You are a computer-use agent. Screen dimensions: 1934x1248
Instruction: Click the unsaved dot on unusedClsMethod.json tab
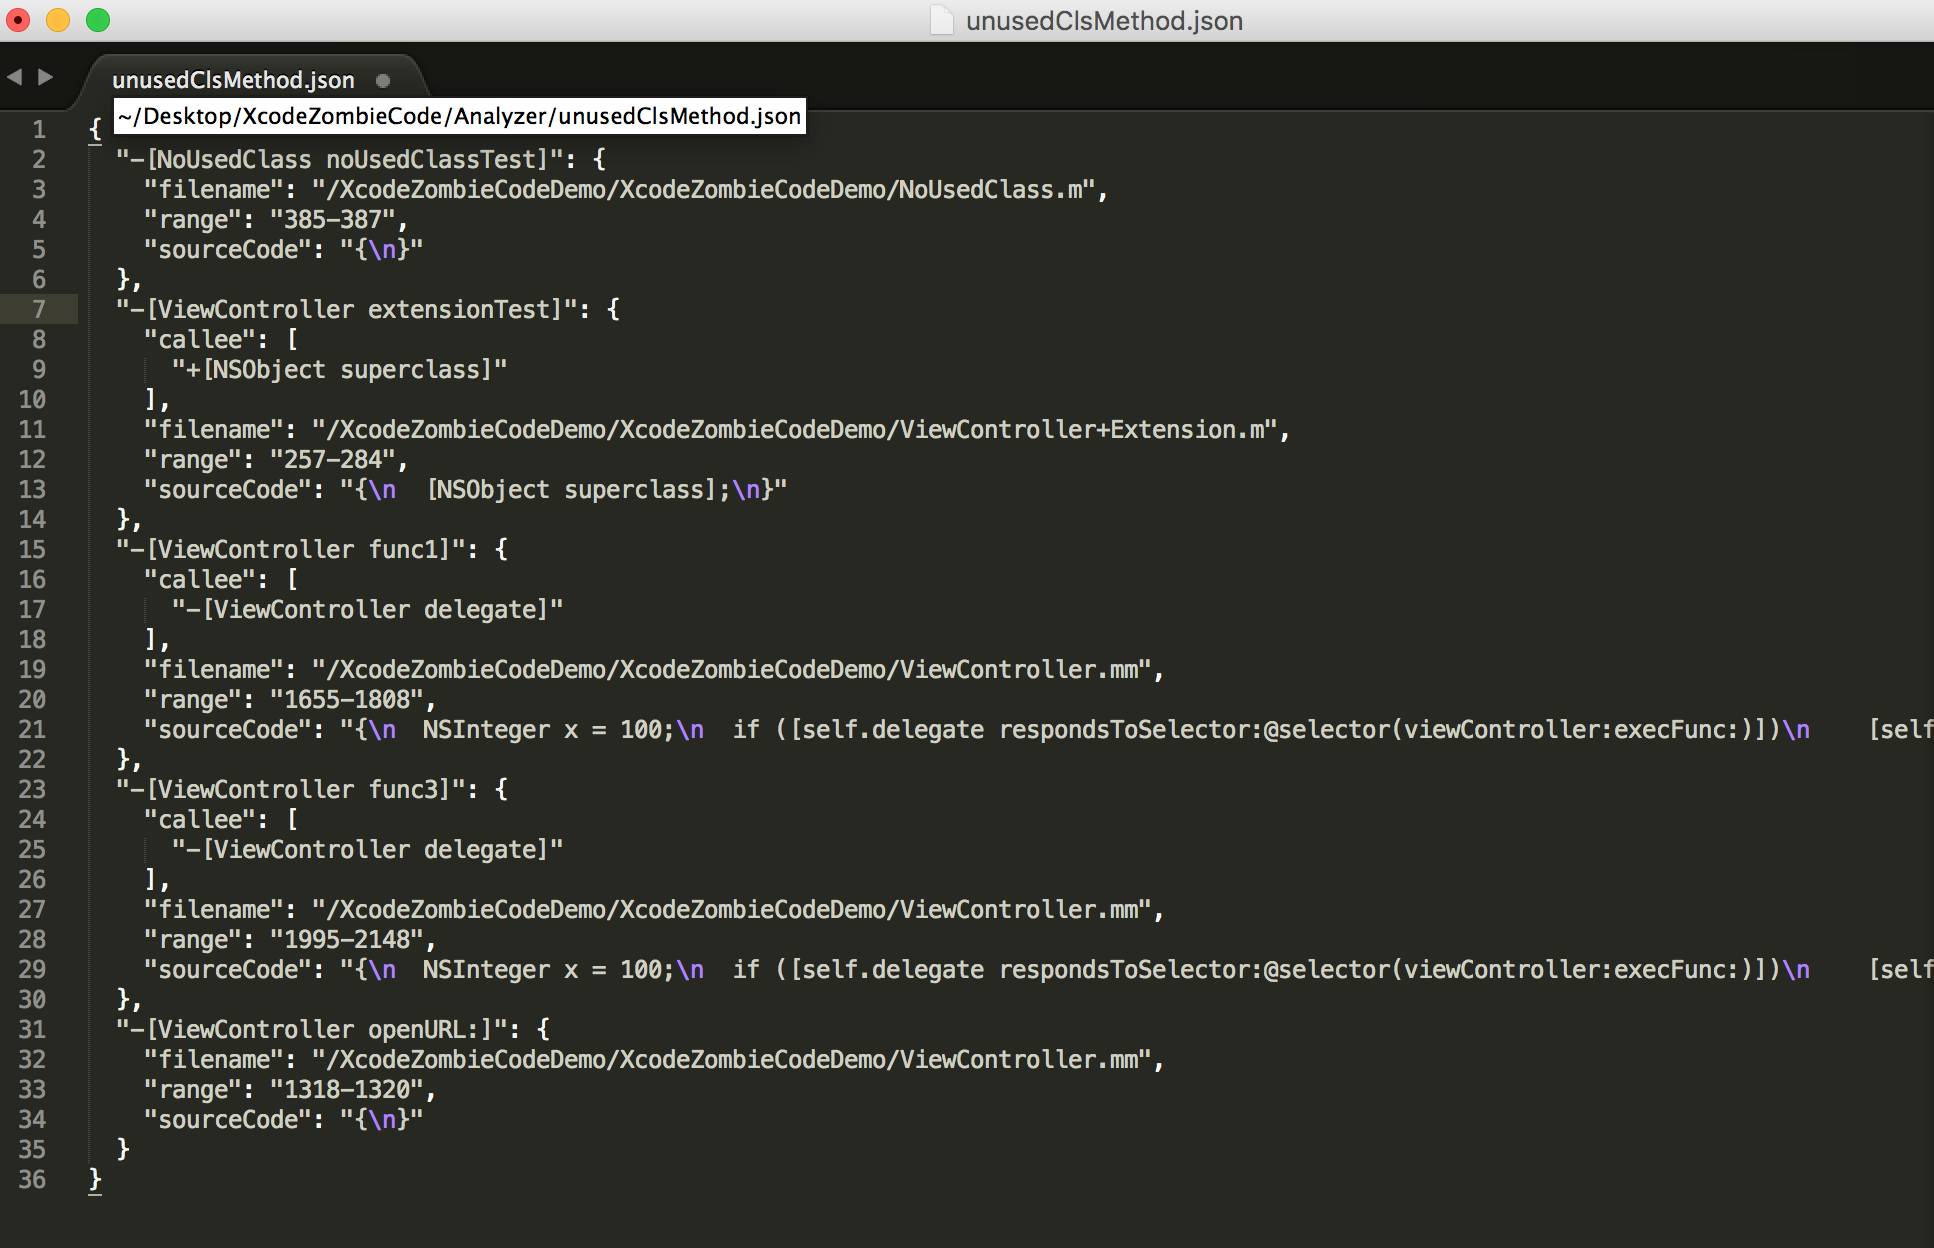click(x=383, y=80)
